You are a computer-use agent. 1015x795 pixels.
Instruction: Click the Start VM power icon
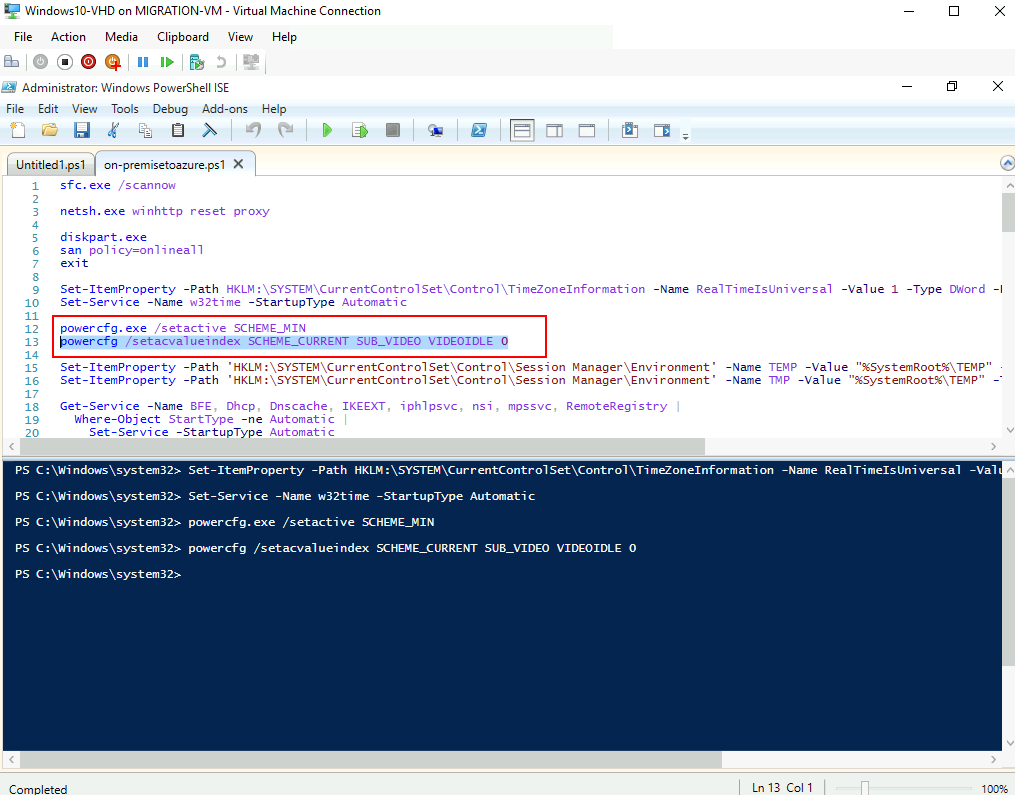pos(40,62)
